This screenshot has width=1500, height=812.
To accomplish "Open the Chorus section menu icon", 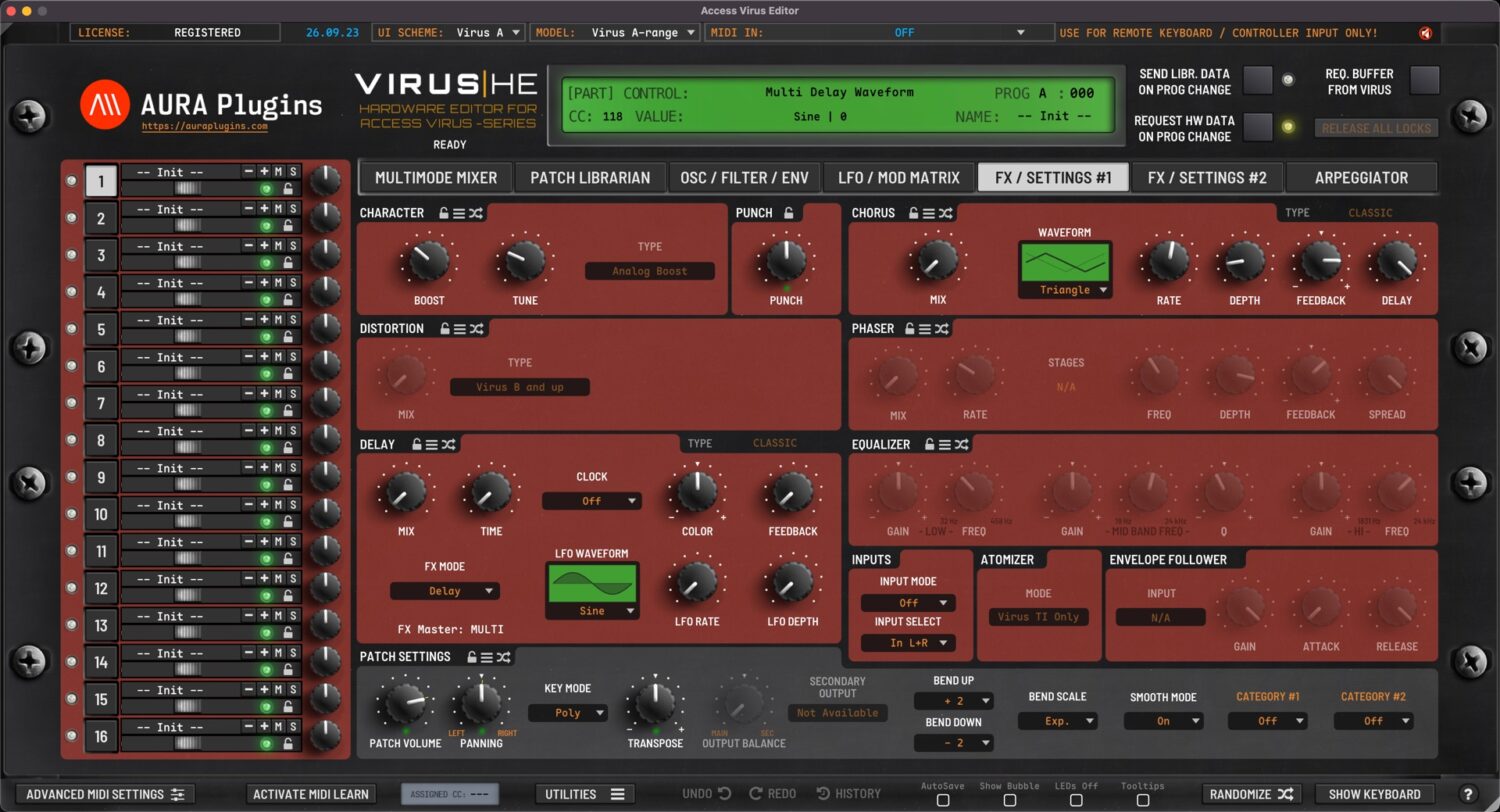I will tap(929, 213).
